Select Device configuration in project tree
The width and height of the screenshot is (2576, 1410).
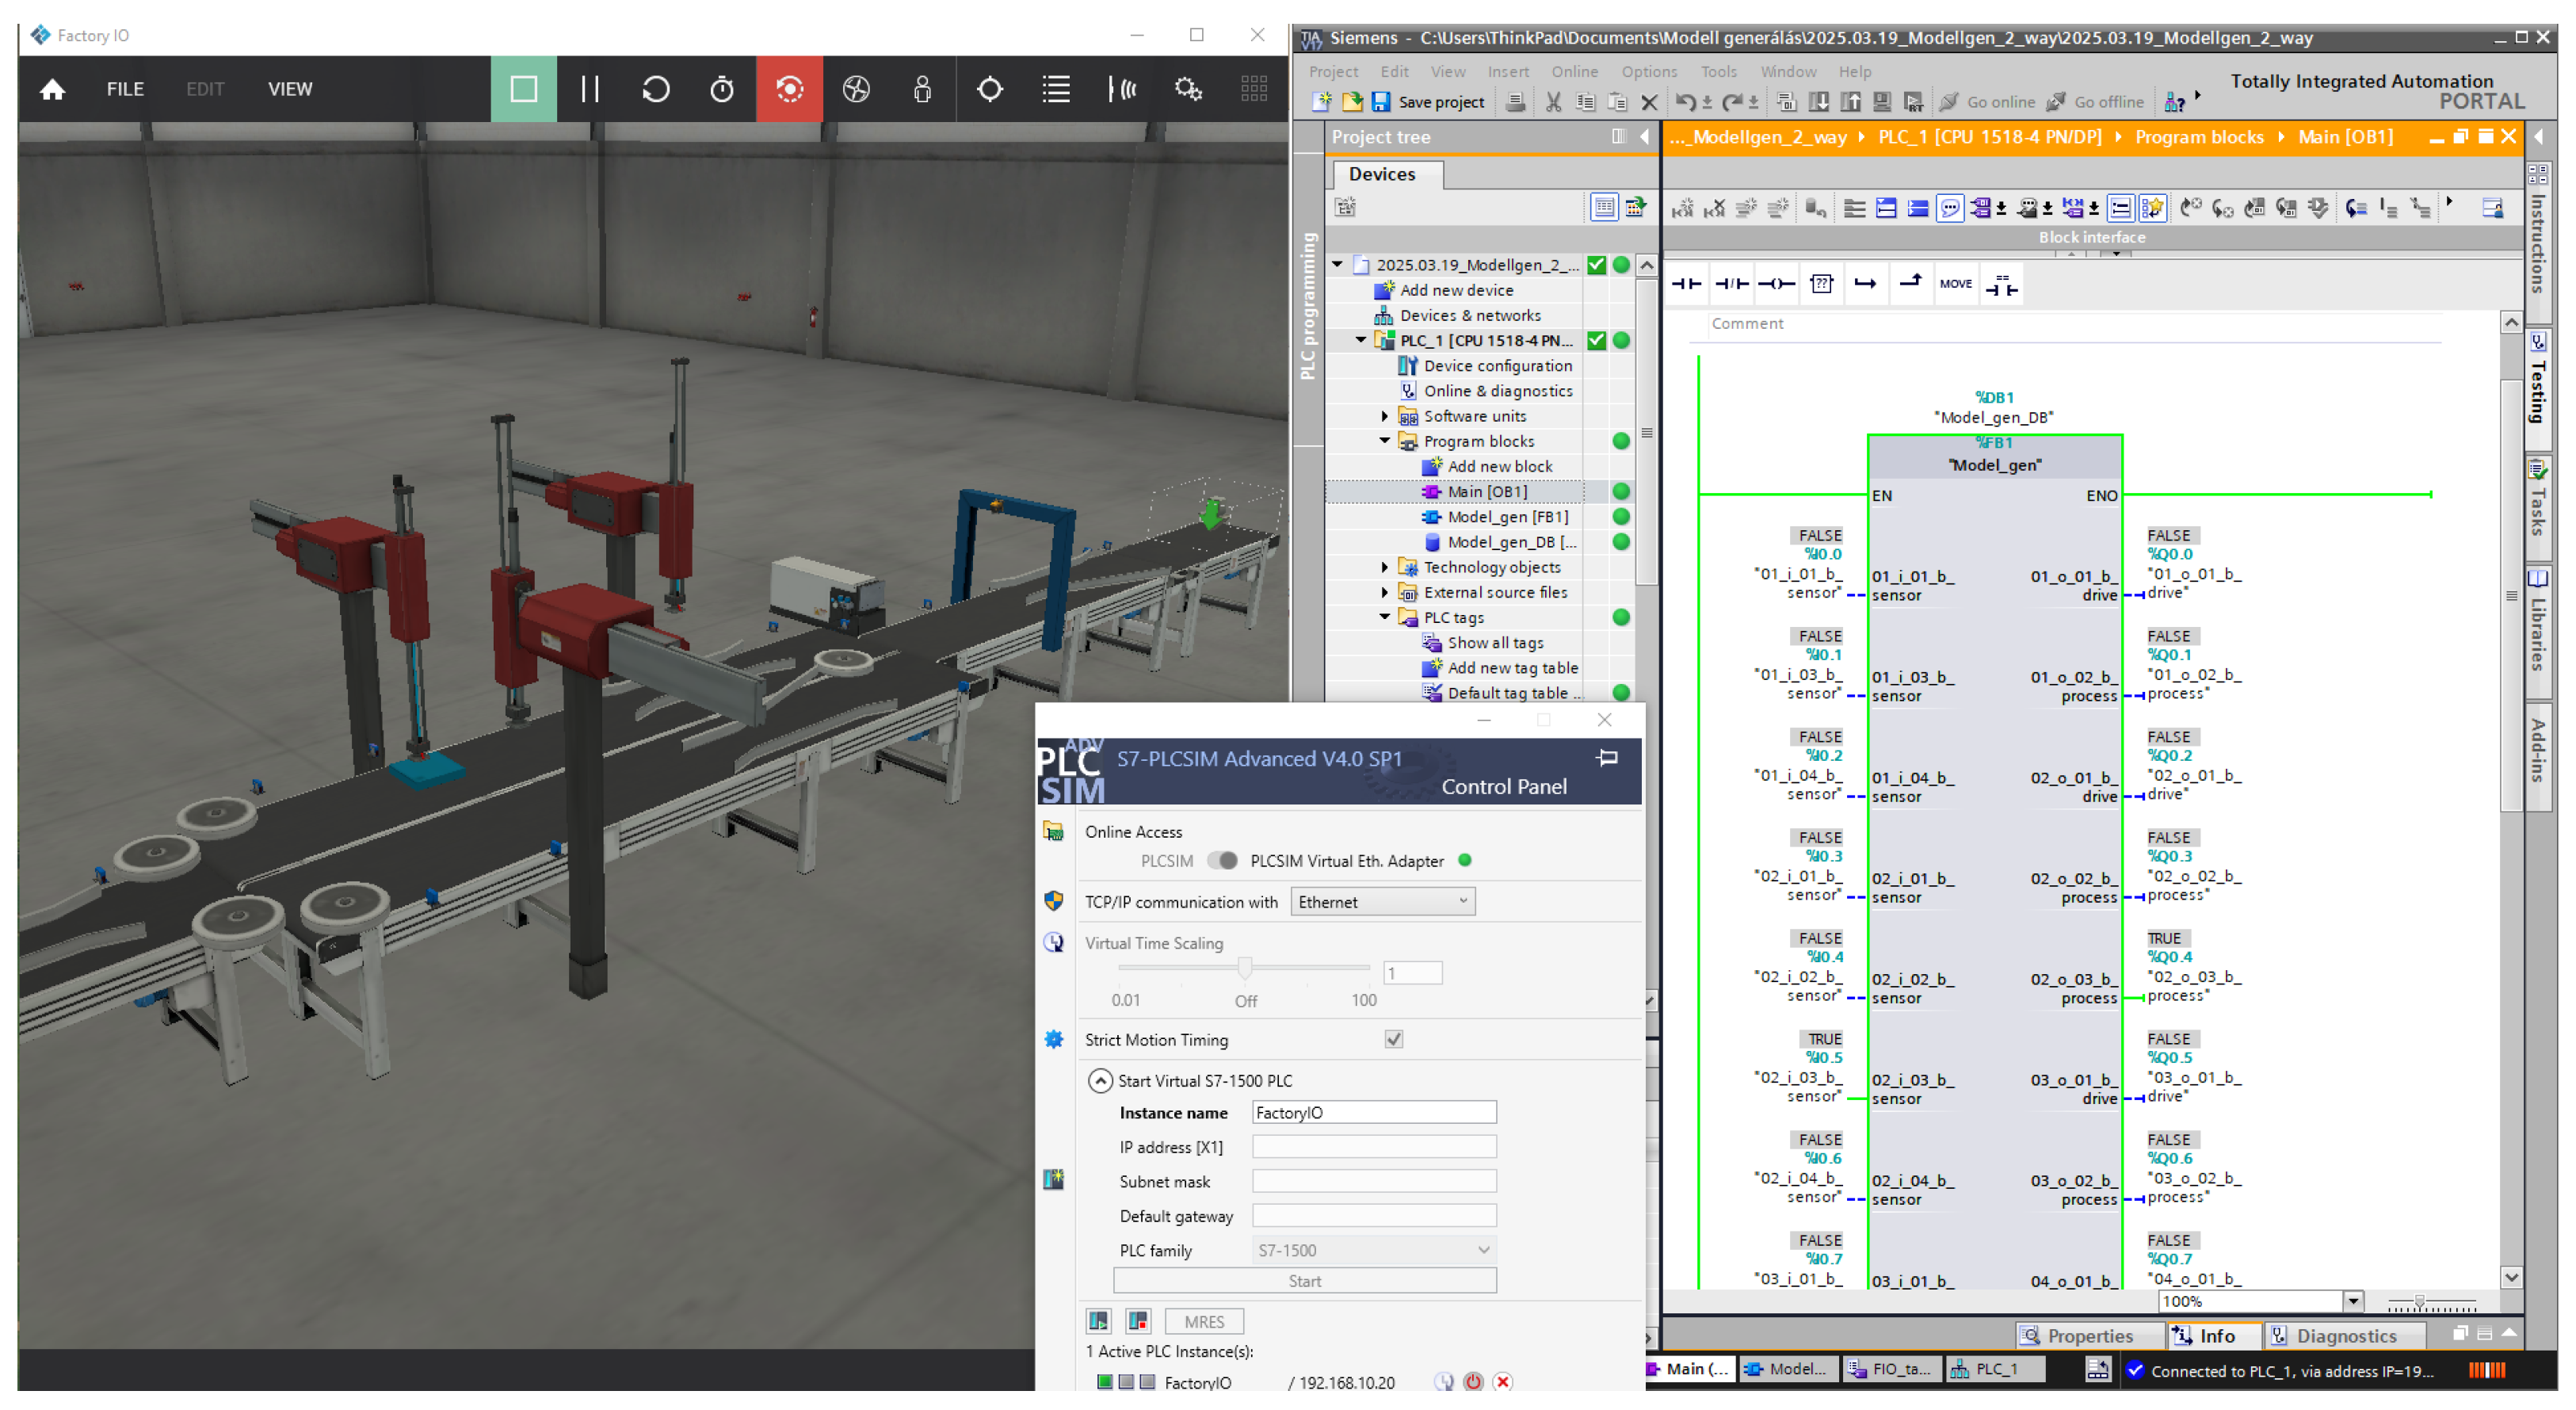tap(1497, 366)
